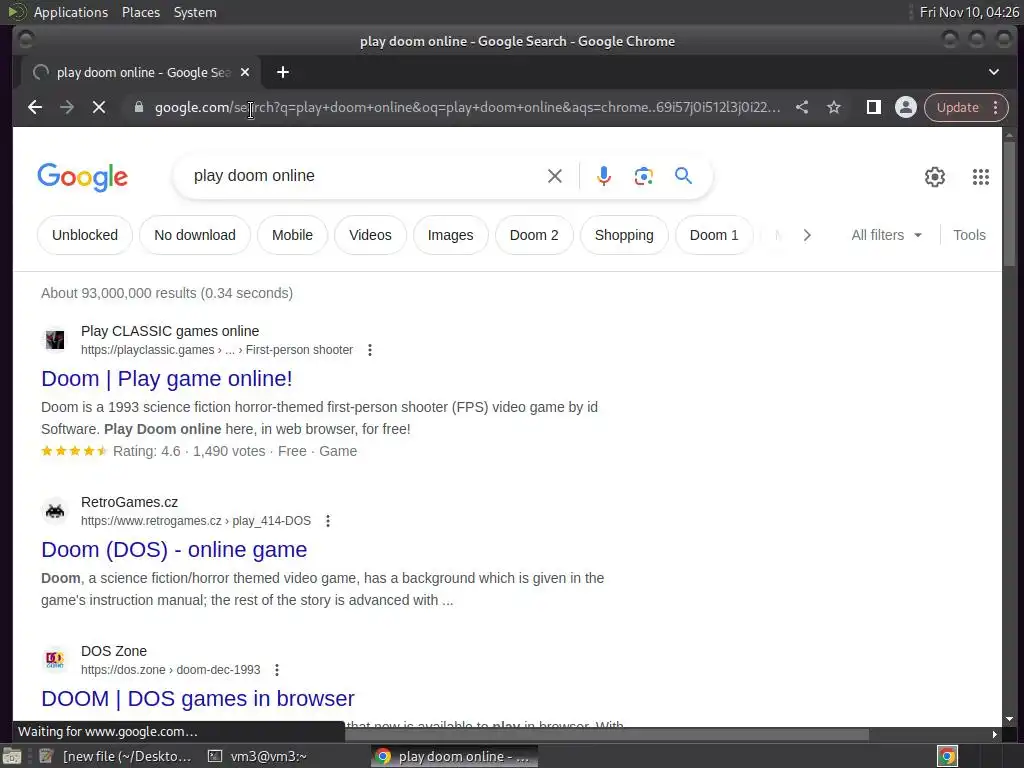Open the Google apps grid

(x=980, y=176)
